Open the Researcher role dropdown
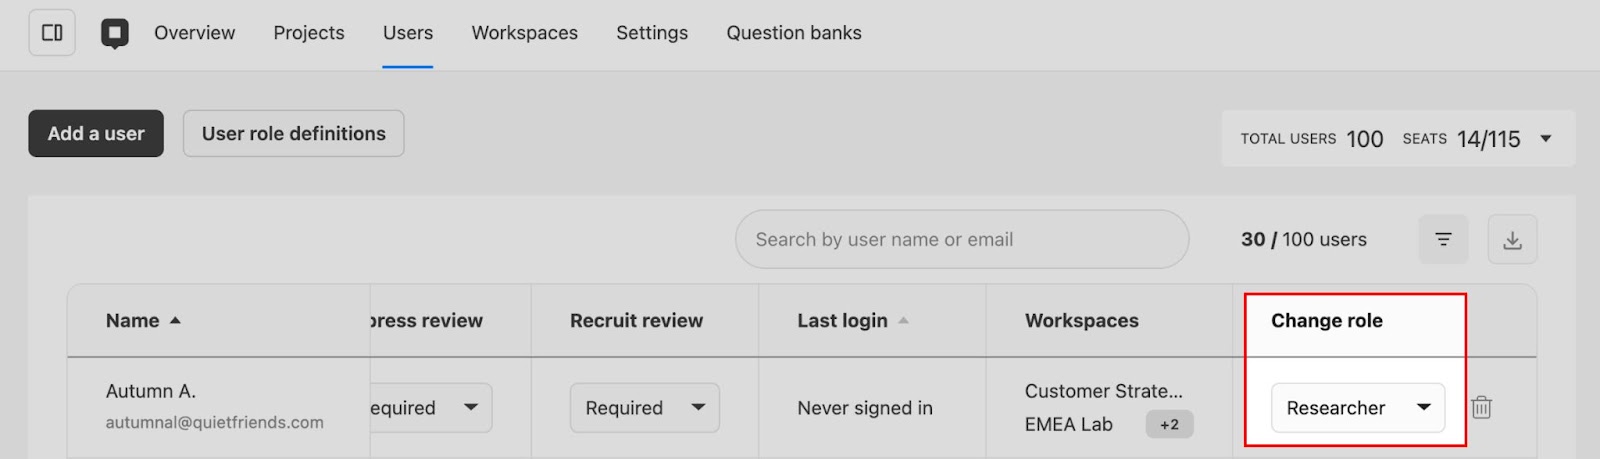The width and height of the screenshot is (1600, 459). click(x=1358, y=408)
